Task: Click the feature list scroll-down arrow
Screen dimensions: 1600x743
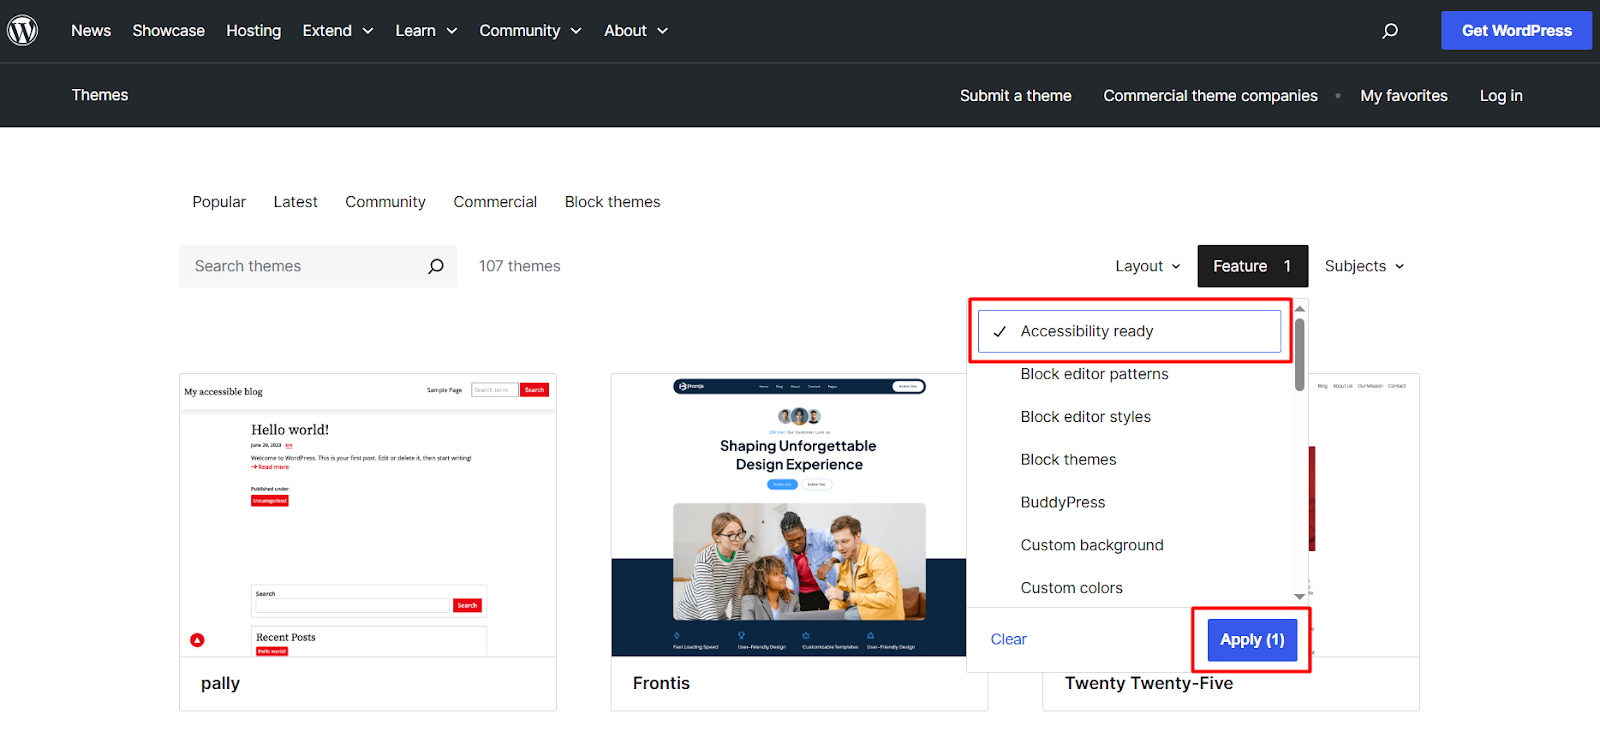Action: click(1299, 596)
